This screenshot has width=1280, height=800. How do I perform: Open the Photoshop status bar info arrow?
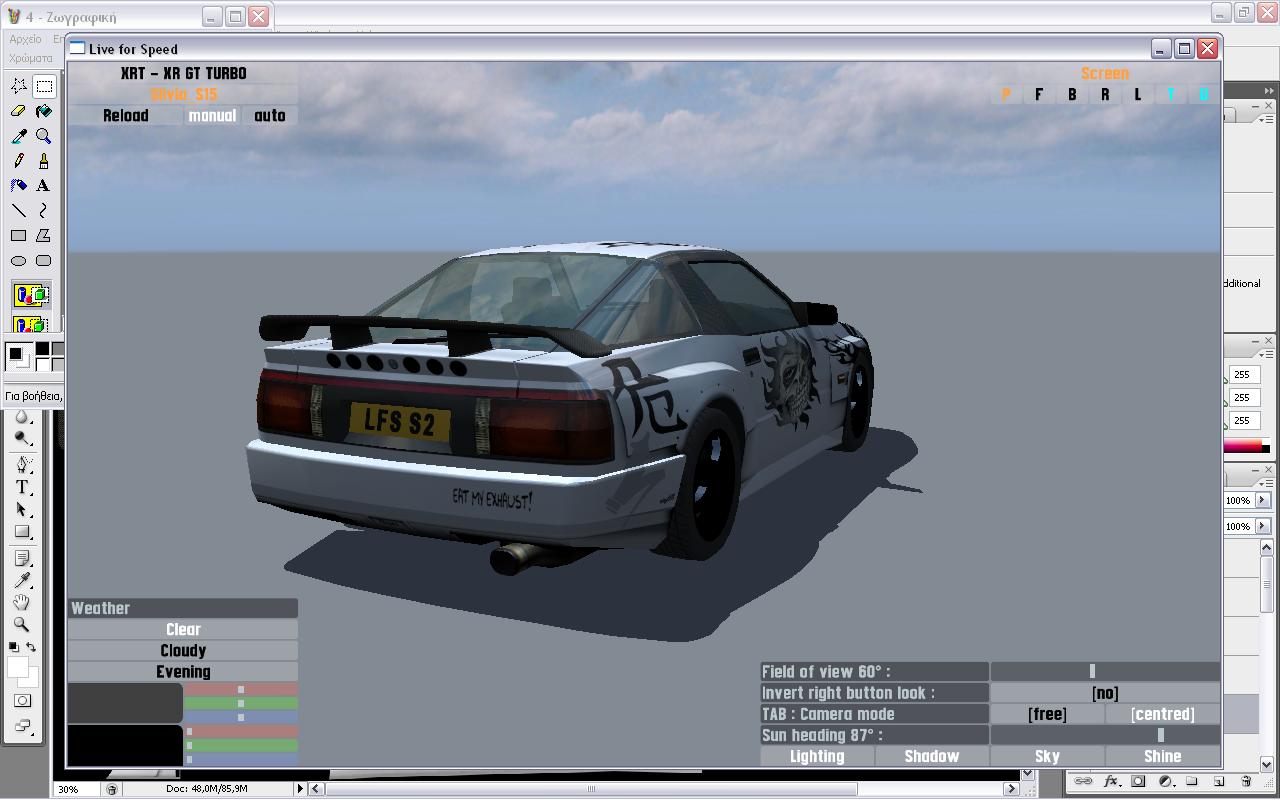300,789
